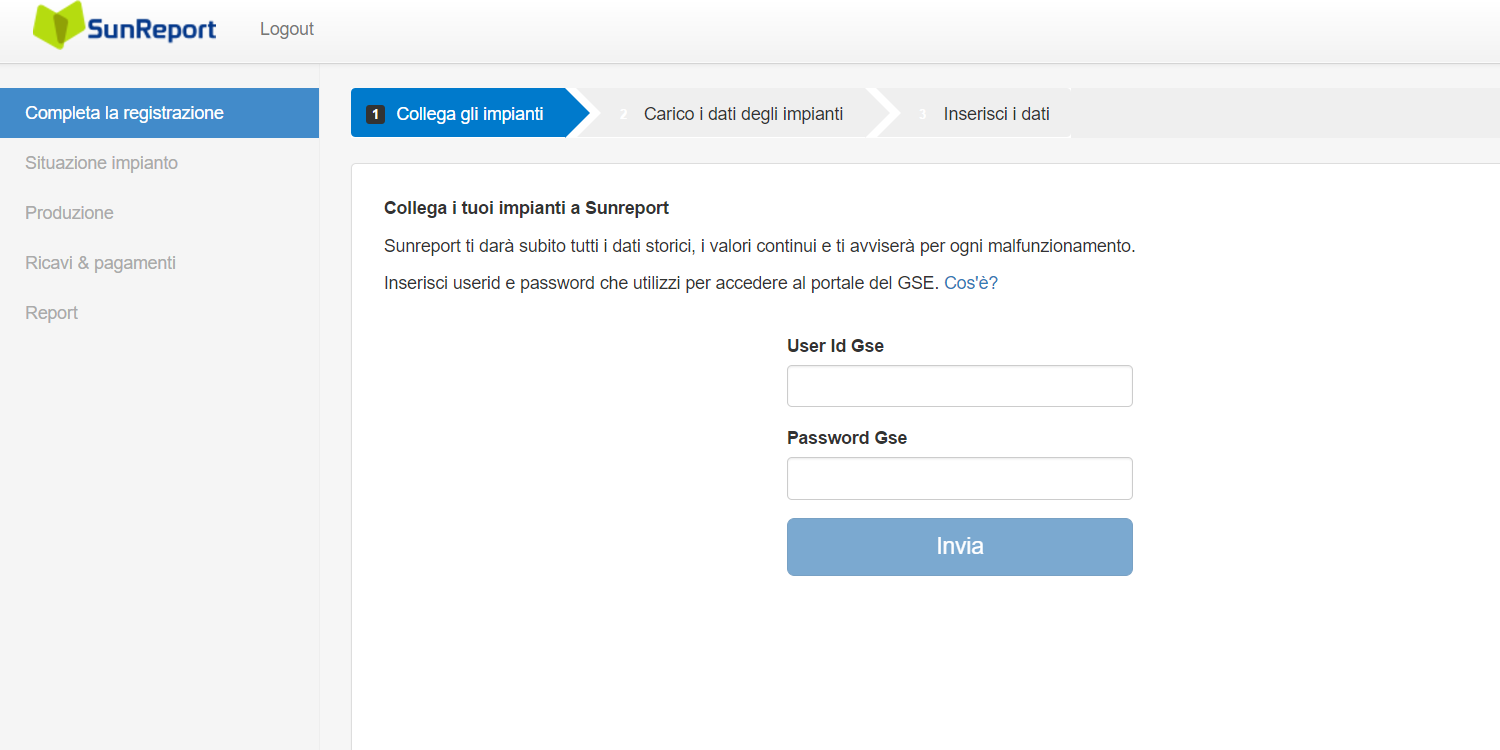Open the Cos'è? help link

[971, 283]
